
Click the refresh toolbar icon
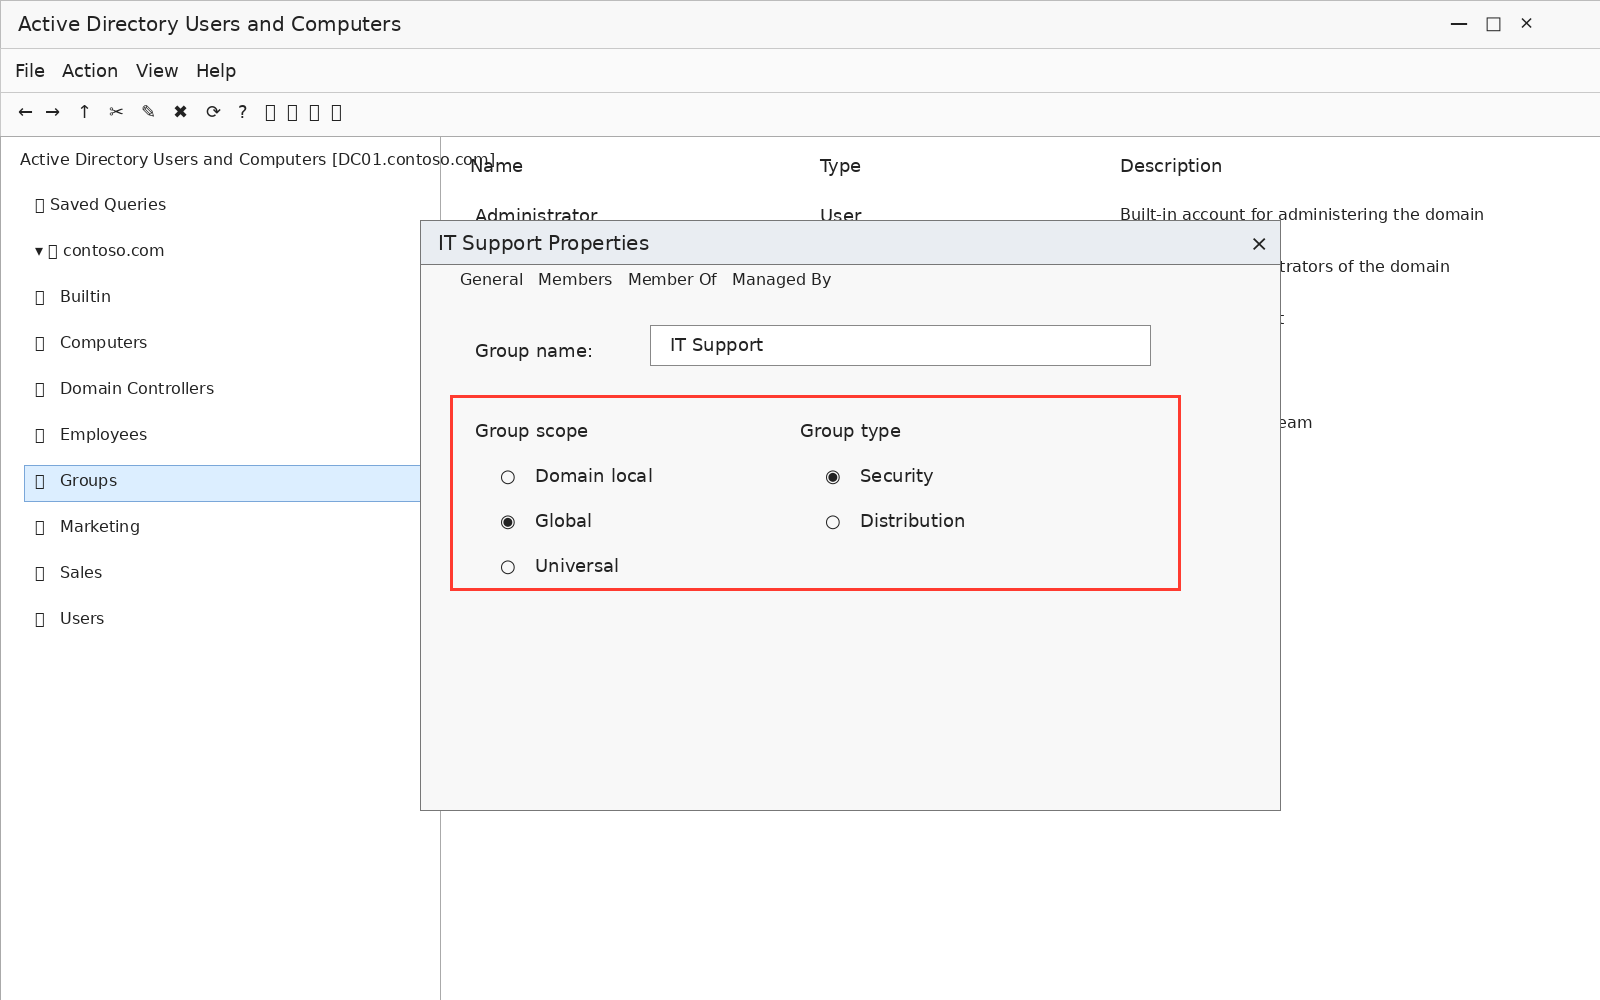coord(213,112)
